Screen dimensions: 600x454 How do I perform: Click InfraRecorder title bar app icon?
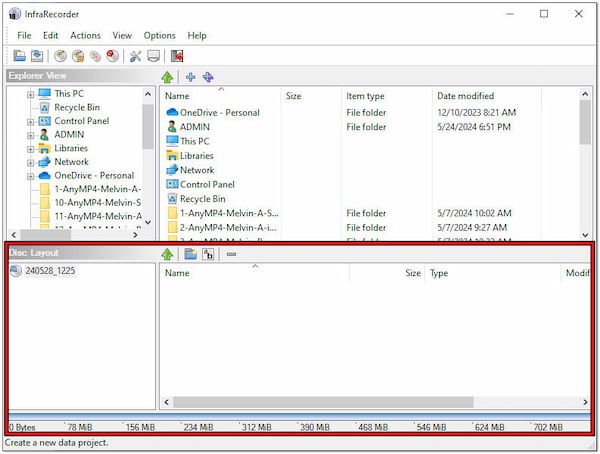click(x=15, y=14)
